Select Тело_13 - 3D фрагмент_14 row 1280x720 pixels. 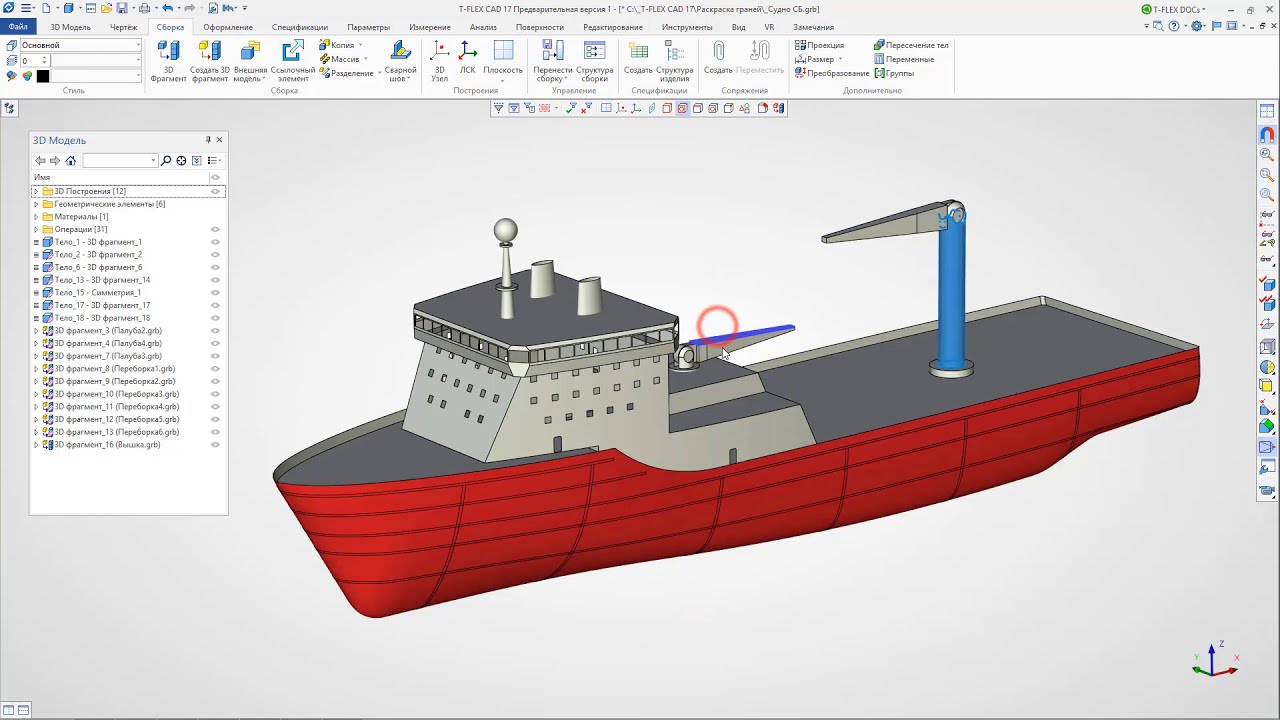point(128,280)
